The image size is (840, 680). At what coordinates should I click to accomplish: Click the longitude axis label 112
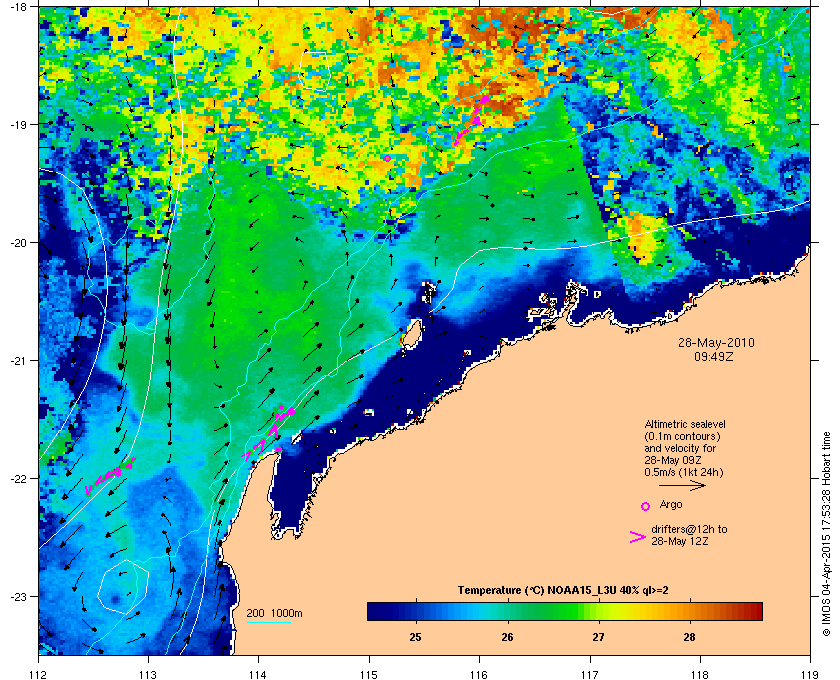39,674
